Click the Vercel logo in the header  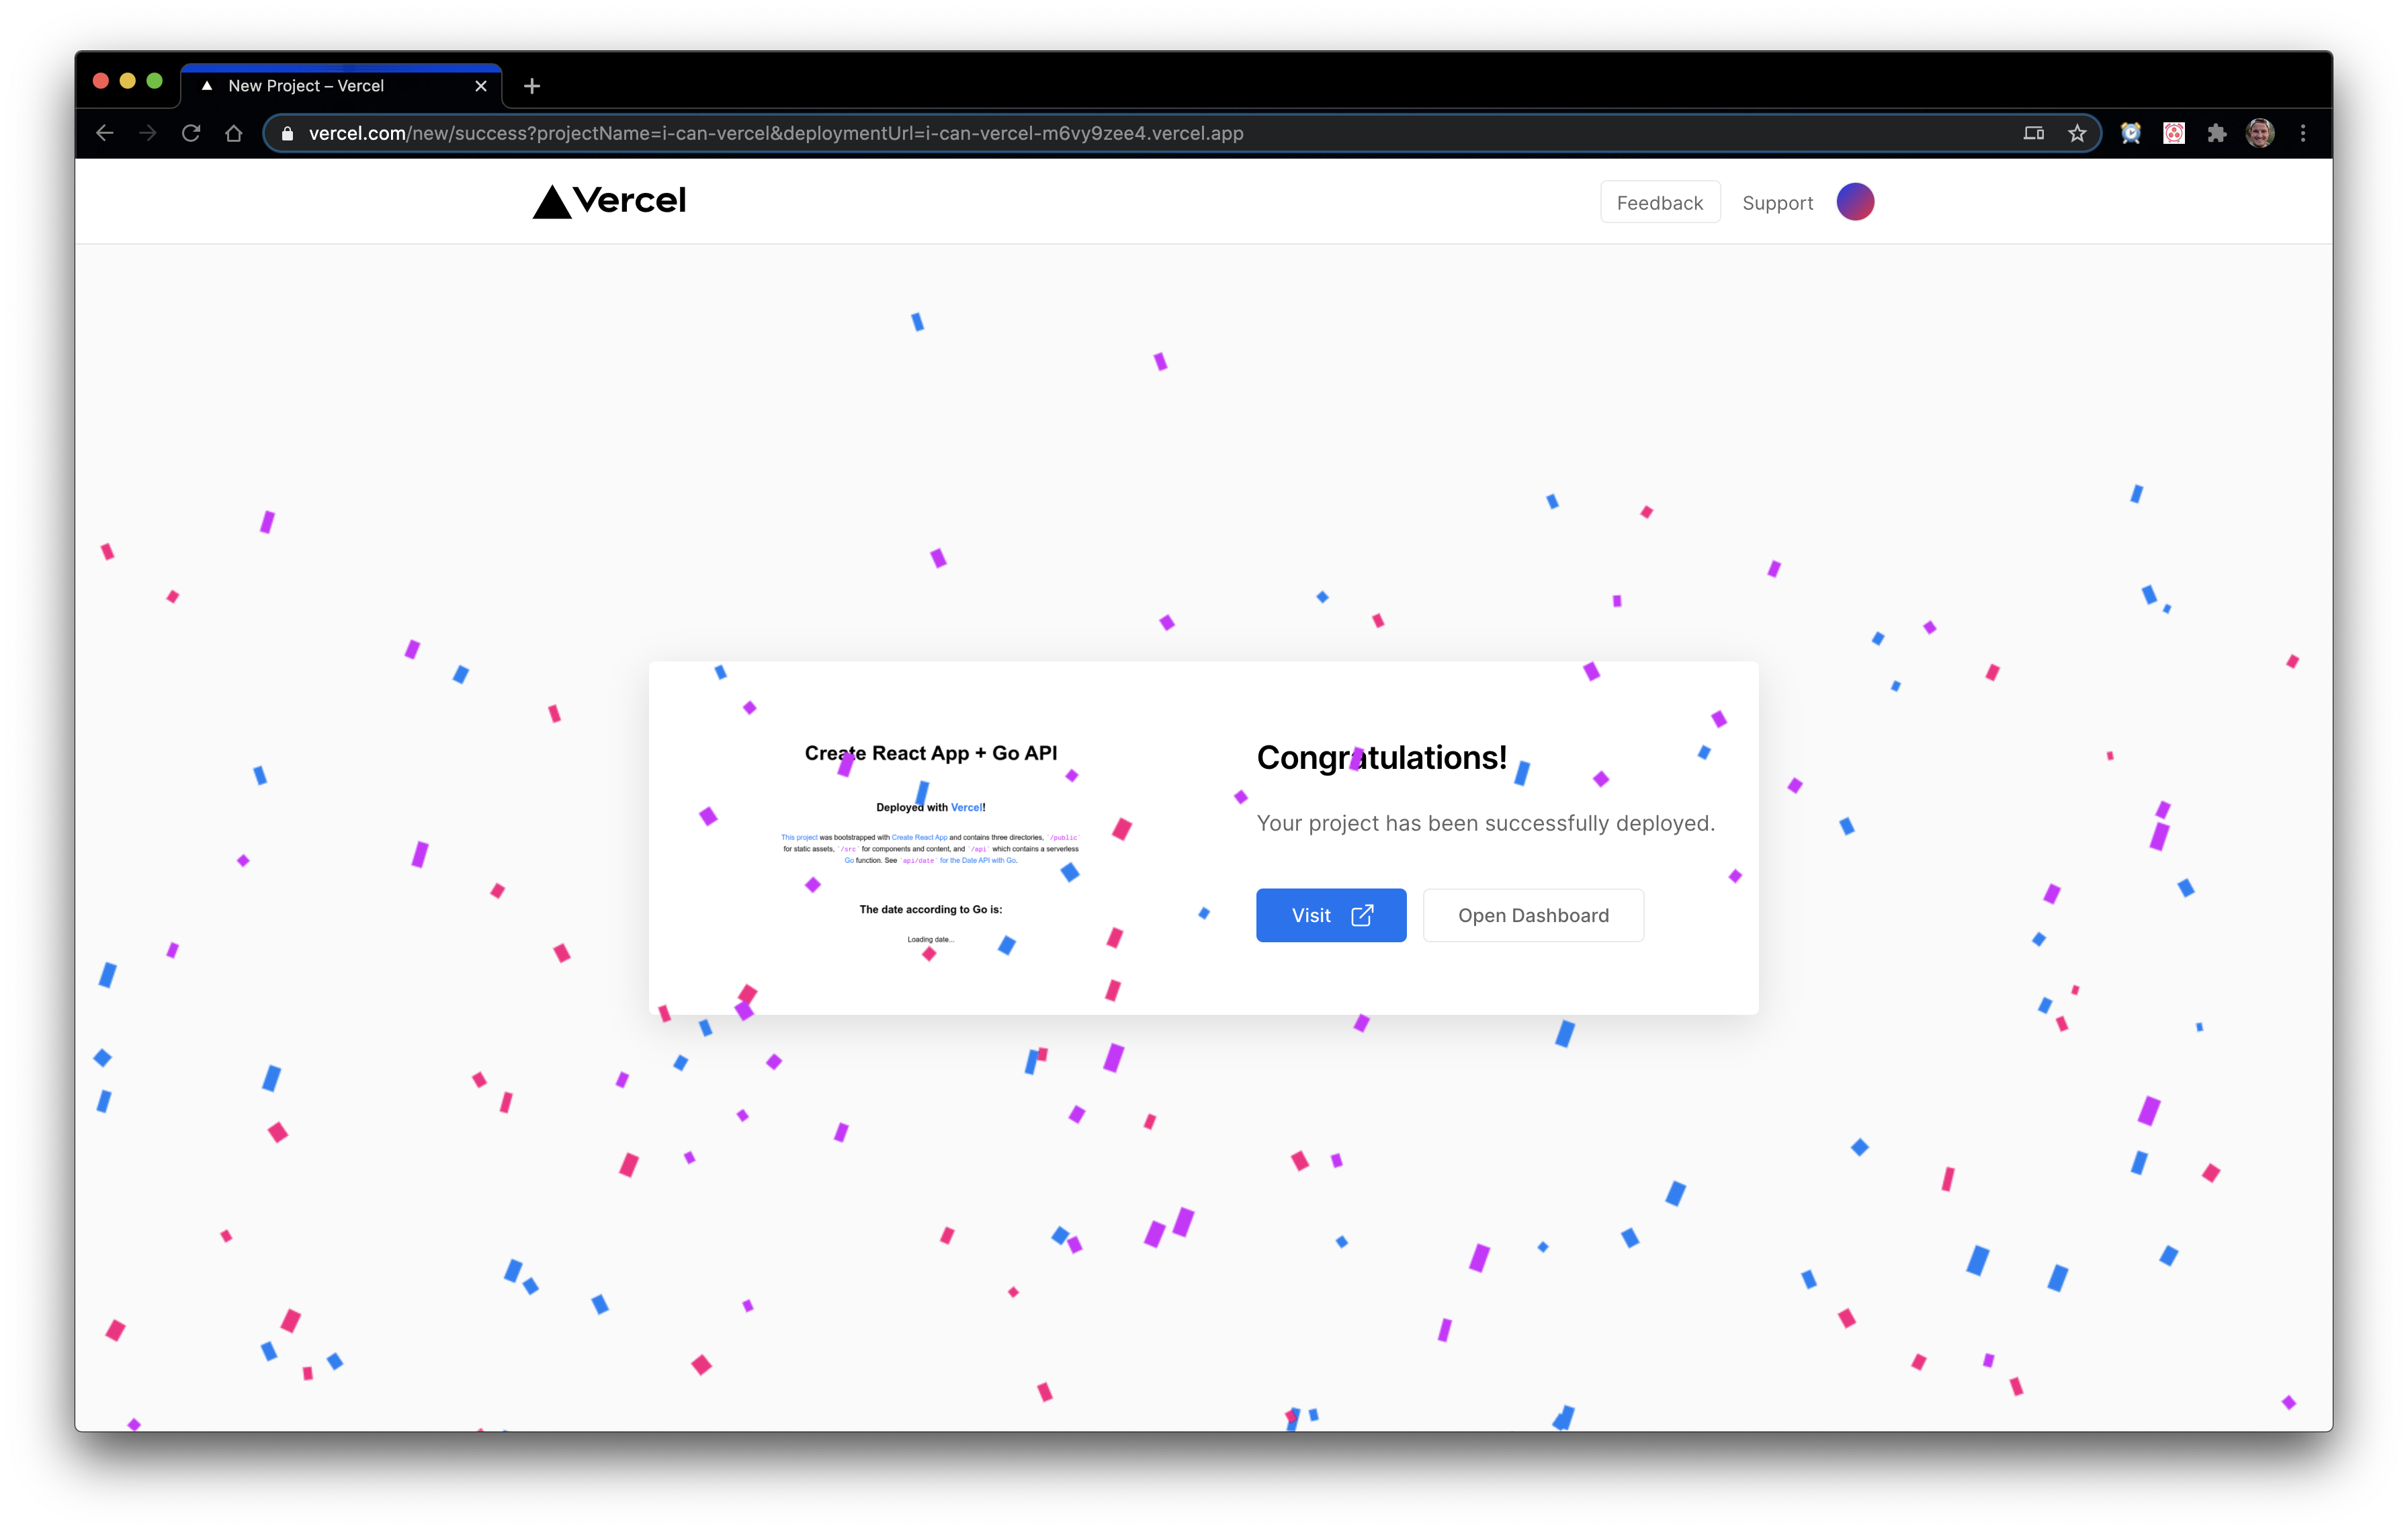pos(609,201)
